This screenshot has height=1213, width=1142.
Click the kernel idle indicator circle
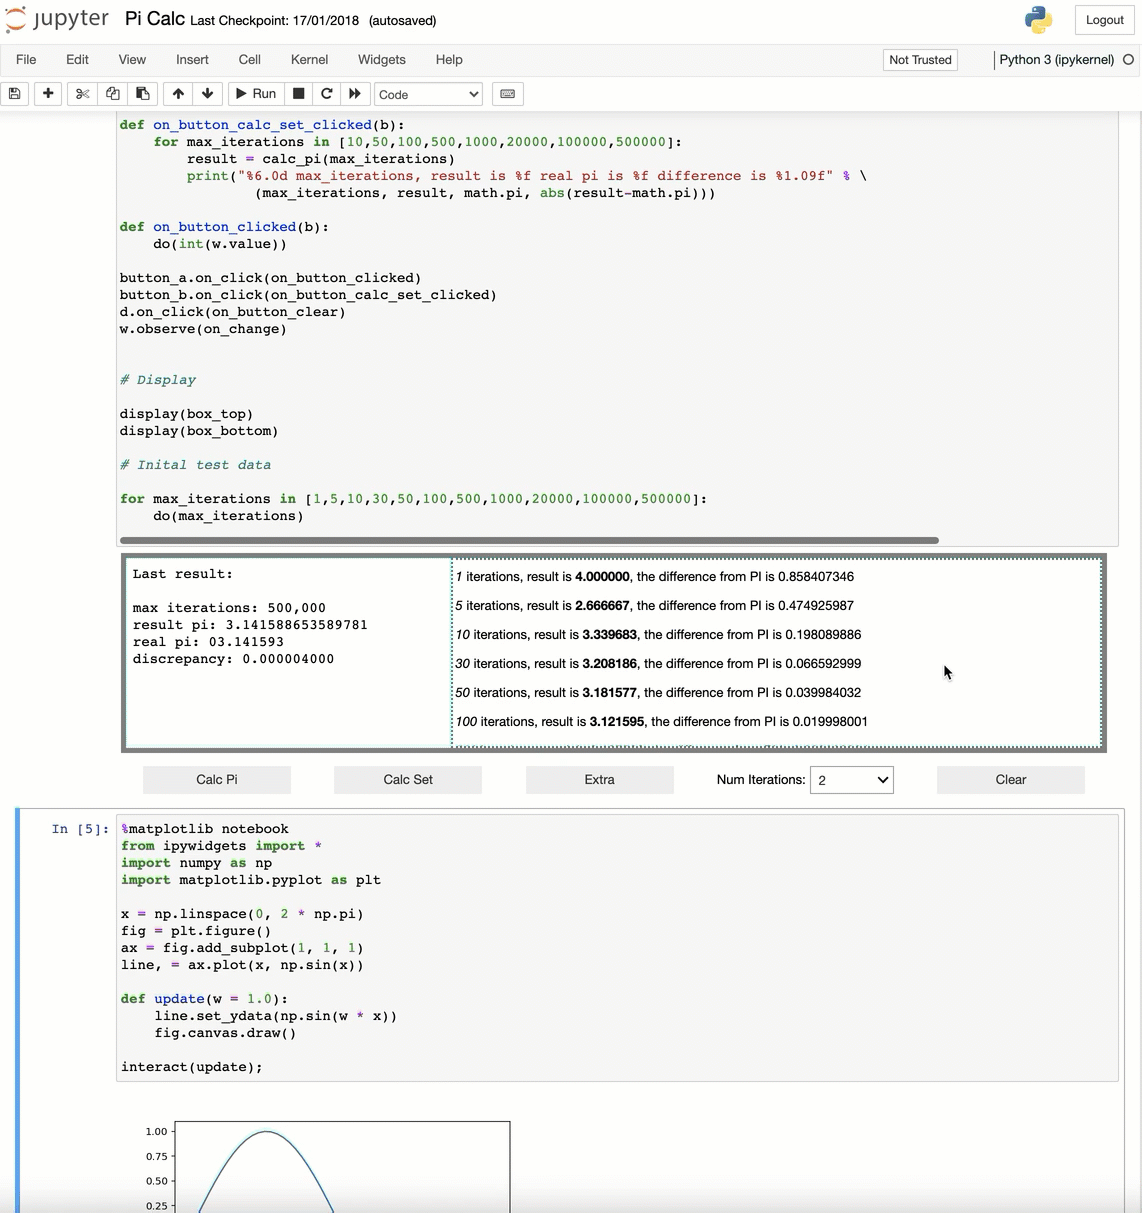(x=1128, y=60)
